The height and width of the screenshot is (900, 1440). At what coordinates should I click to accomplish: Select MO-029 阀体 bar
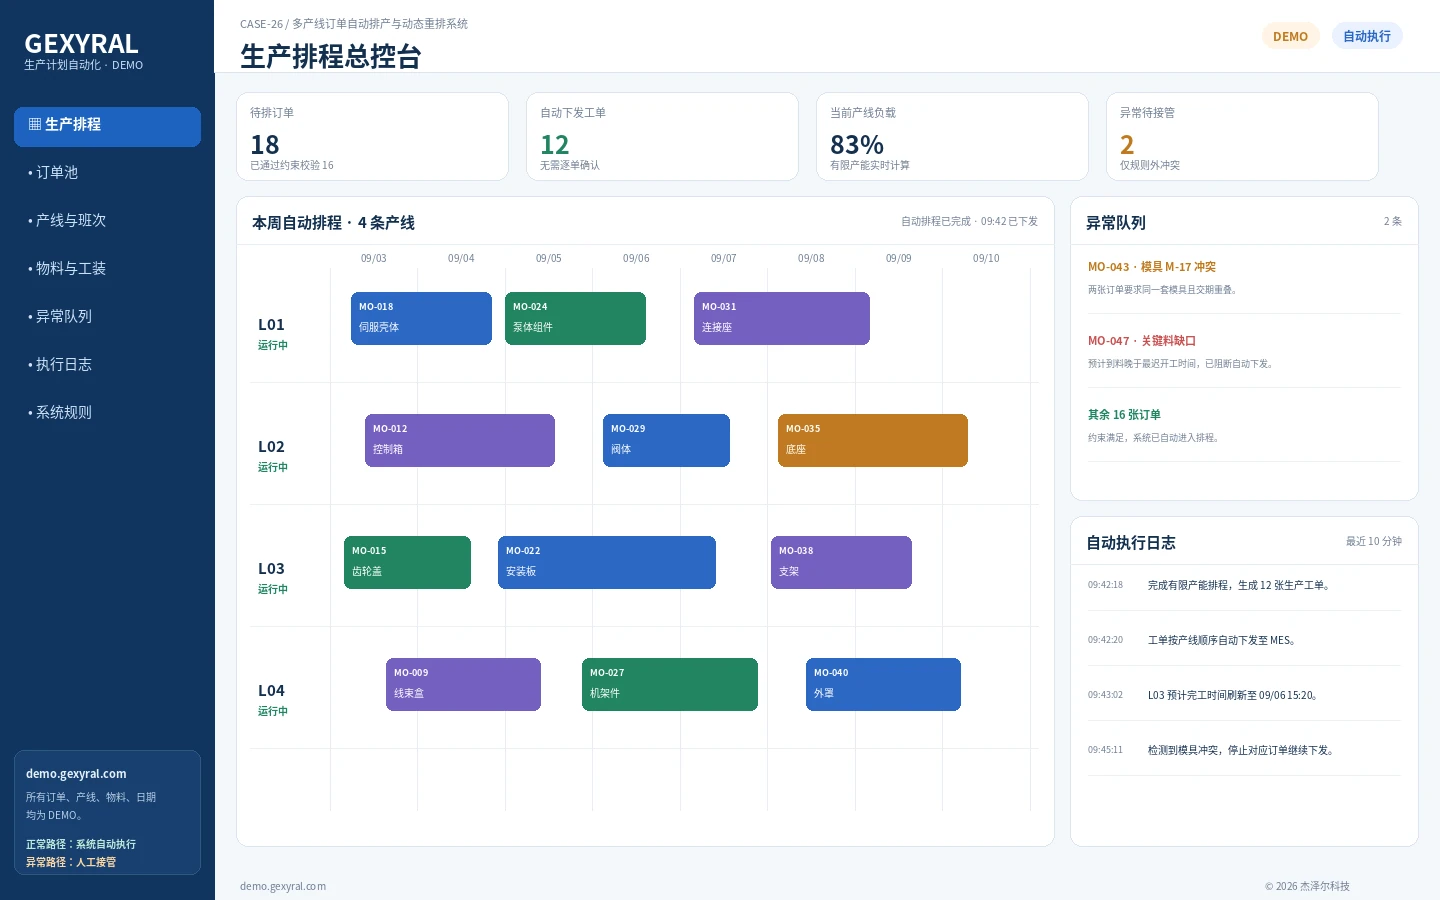click(x=666, y=440)
